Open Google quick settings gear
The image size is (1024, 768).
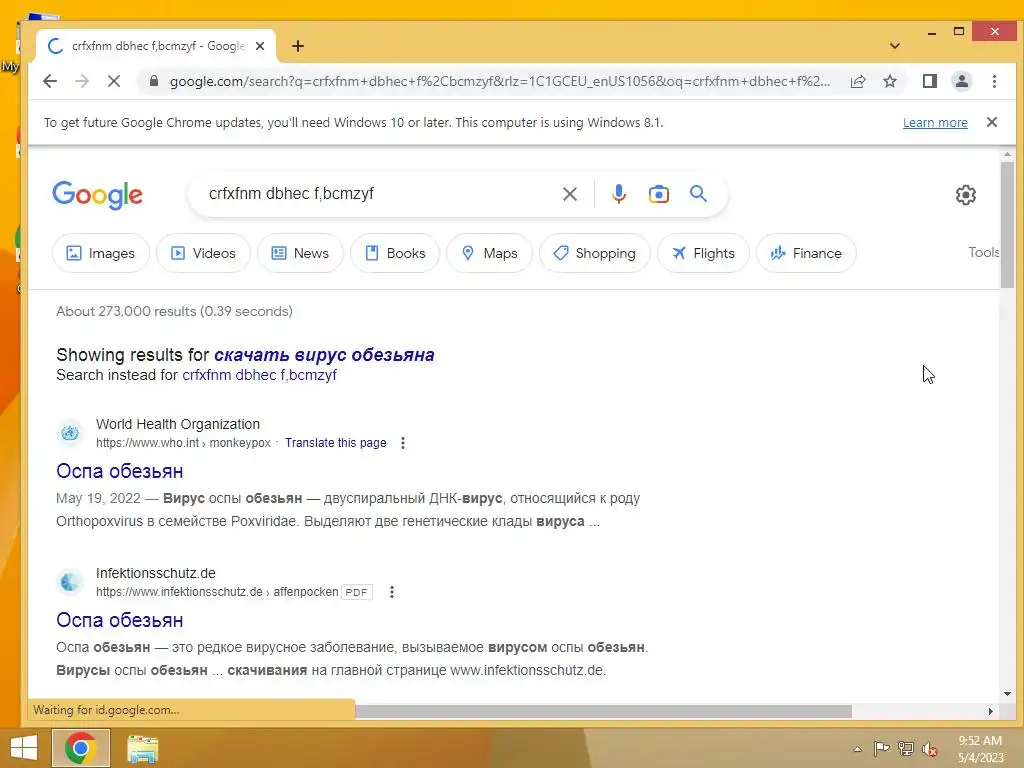(x=965, y=195)
